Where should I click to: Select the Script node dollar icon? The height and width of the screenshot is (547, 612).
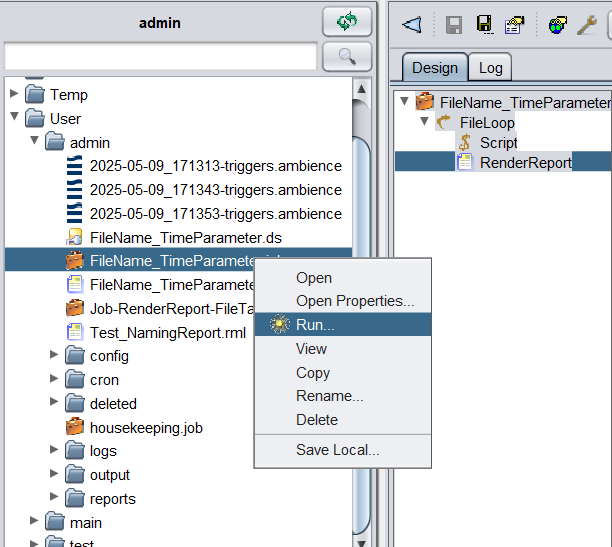click(x=464, y=143)
